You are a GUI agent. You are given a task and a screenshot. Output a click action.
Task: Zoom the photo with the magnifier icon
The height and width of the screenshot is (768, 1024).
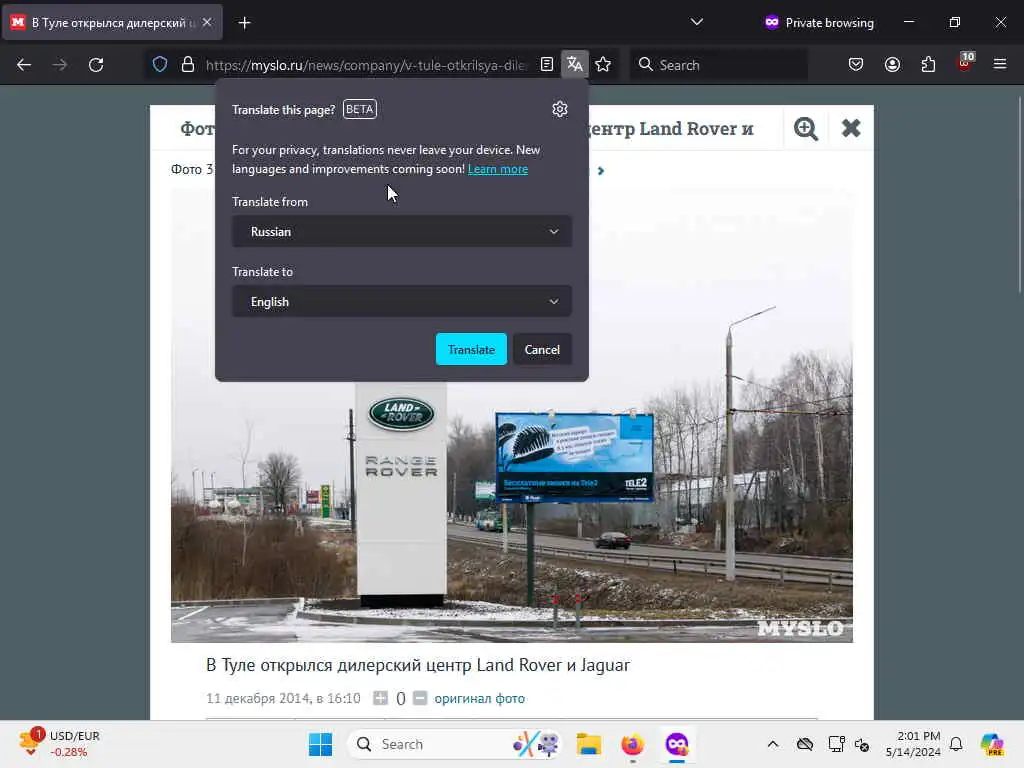tap(806, 128)
